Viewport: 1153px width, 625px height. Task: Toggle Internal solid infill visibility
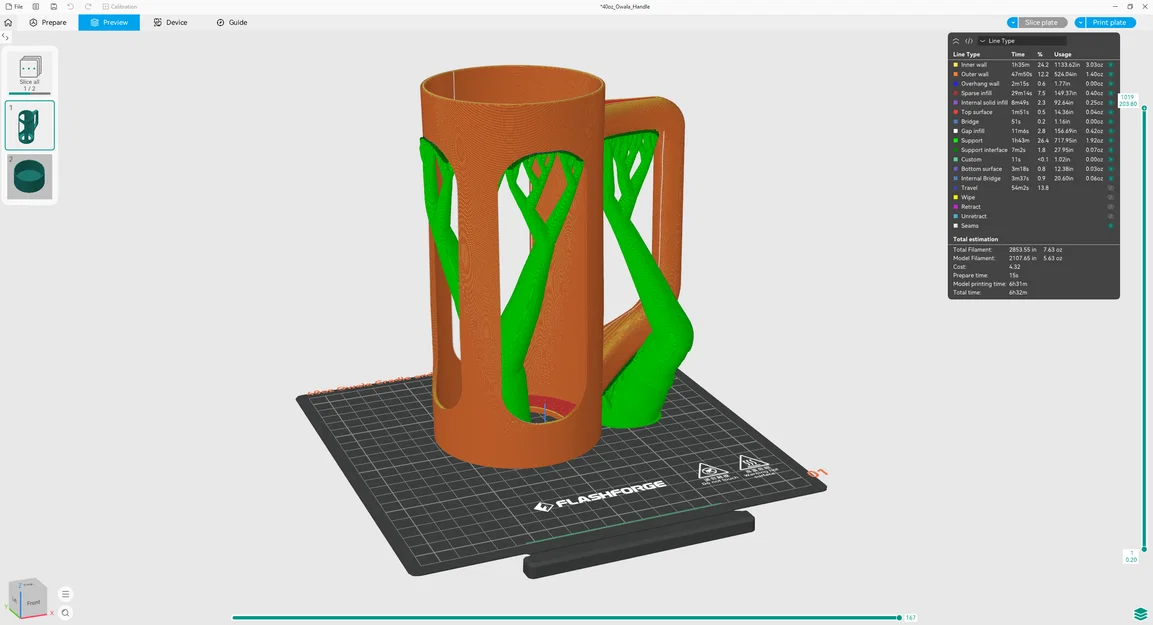(x=1111, y=103)
